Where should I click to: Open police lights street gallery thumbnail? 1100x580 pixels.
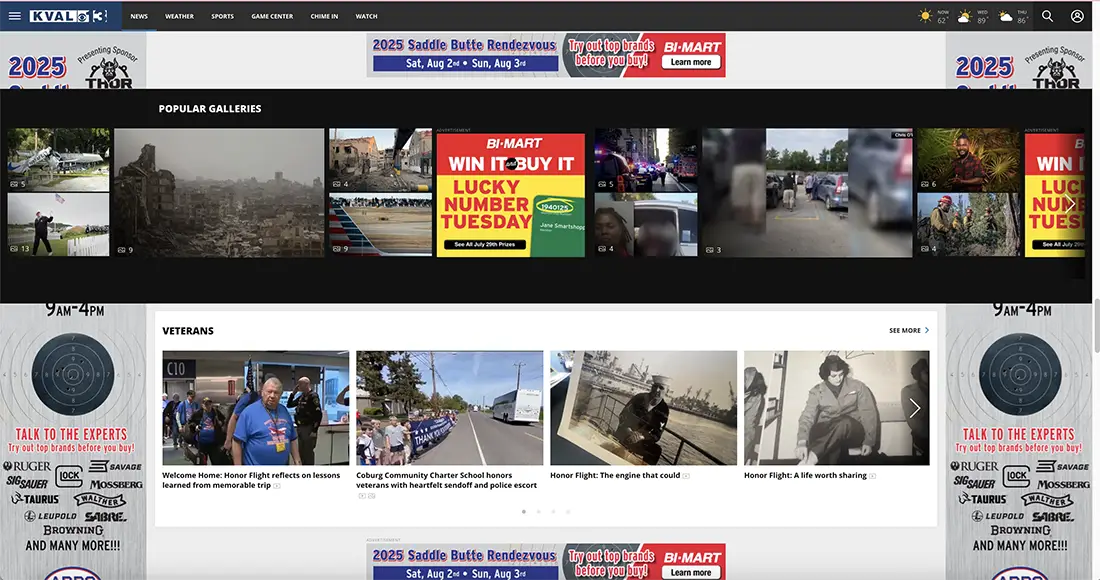click(646, 160)
